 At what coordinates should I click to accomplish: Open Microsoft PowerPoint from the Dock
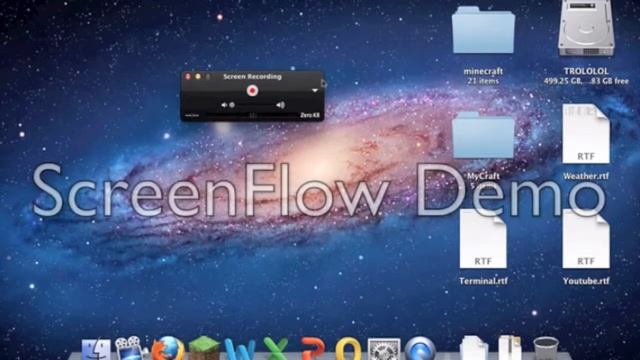tap(313, 349)
